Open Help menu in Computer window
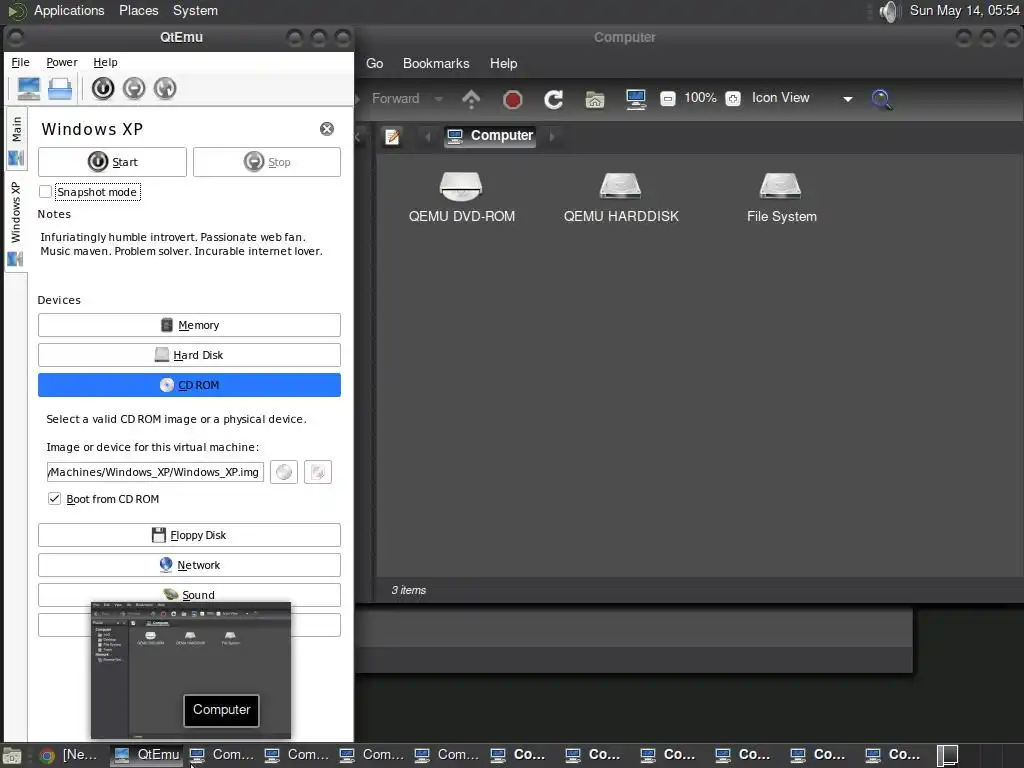1024x768 pixels. click(x=504, y=63)
